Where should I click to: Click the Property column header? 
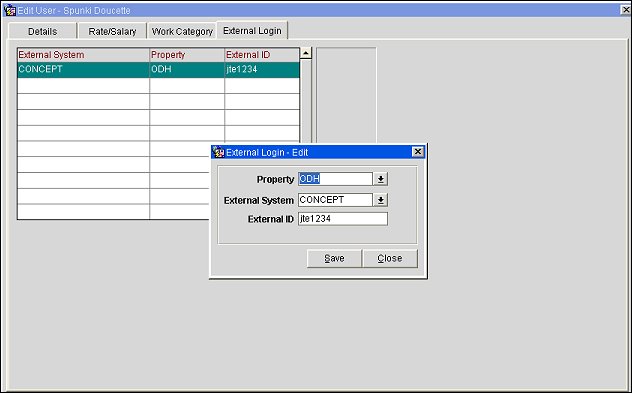click(187, 55)
